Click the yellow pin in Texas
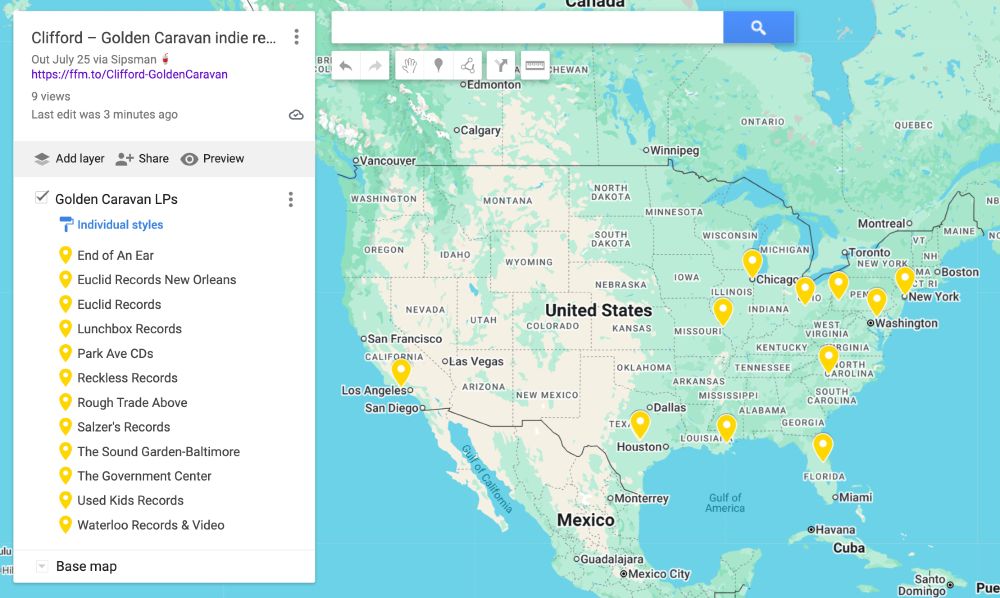 640,424
